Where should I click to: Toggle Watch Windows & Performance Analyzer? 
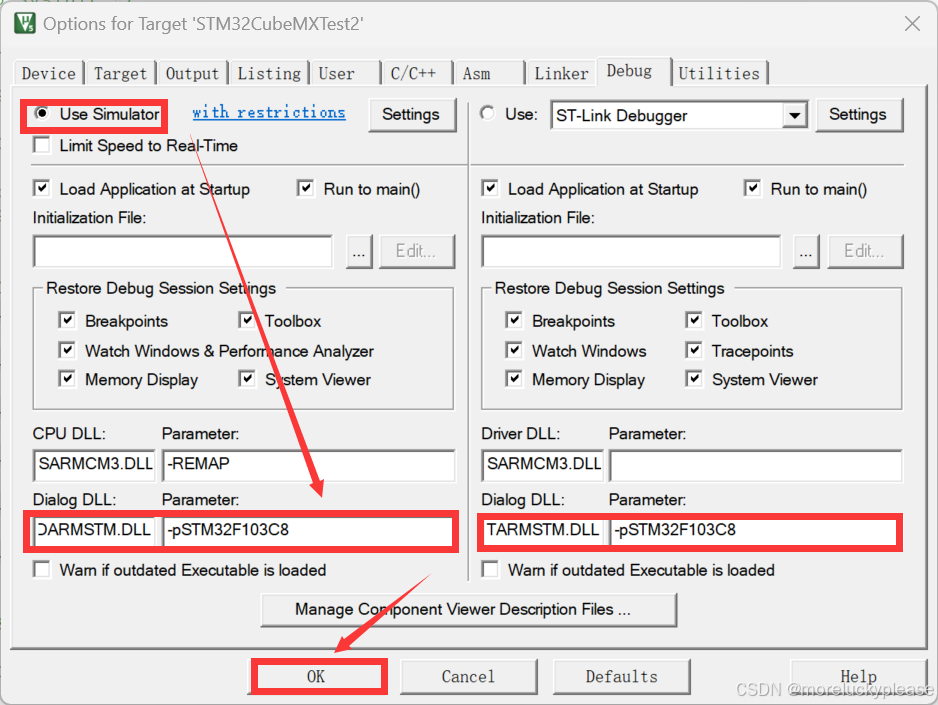[x=67, y=350]
